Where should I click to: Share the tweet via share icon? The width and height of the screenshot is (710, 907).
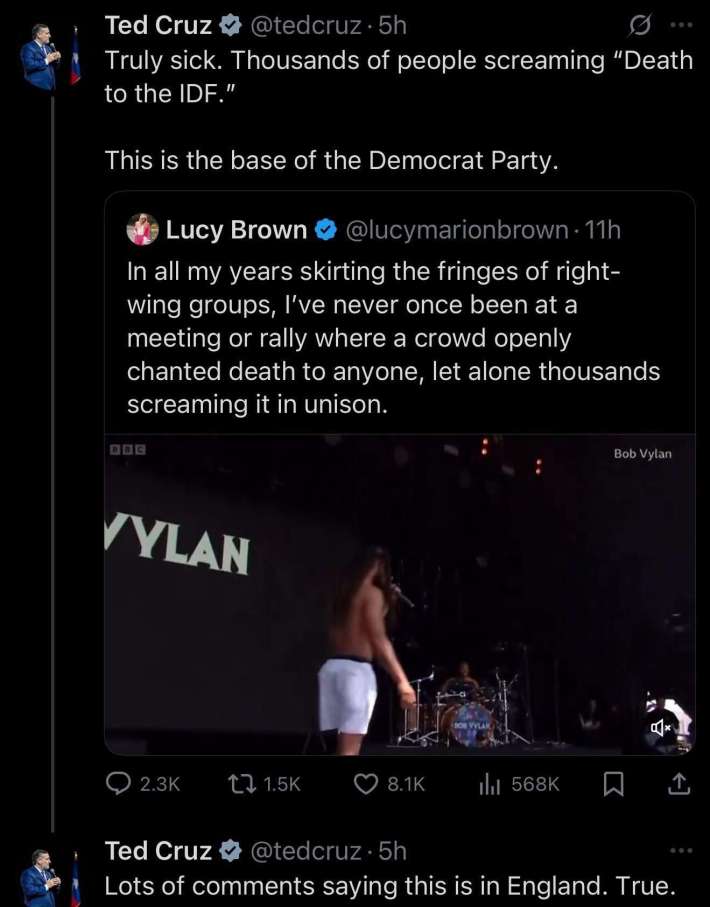pyautogui.click(x=679, y=784)
